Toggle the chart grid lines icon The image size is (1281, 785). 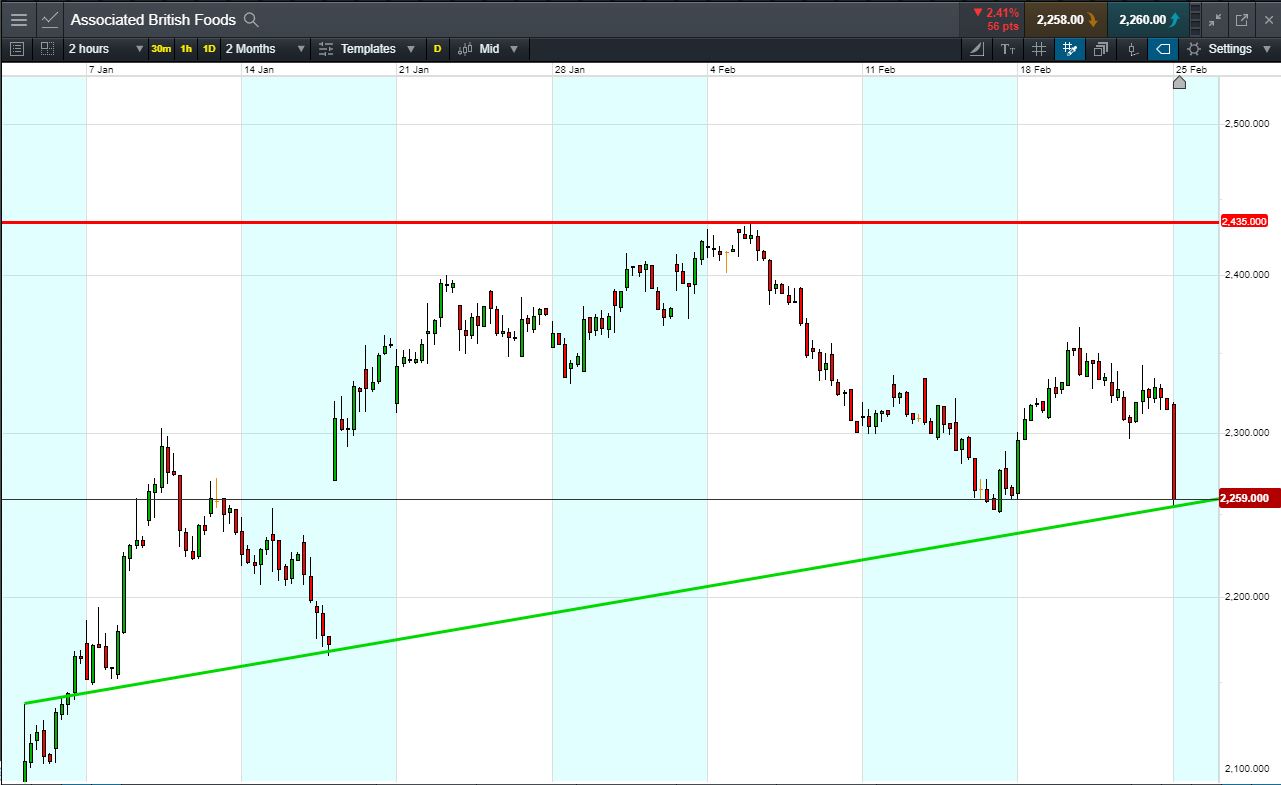tap(1039, 48)
